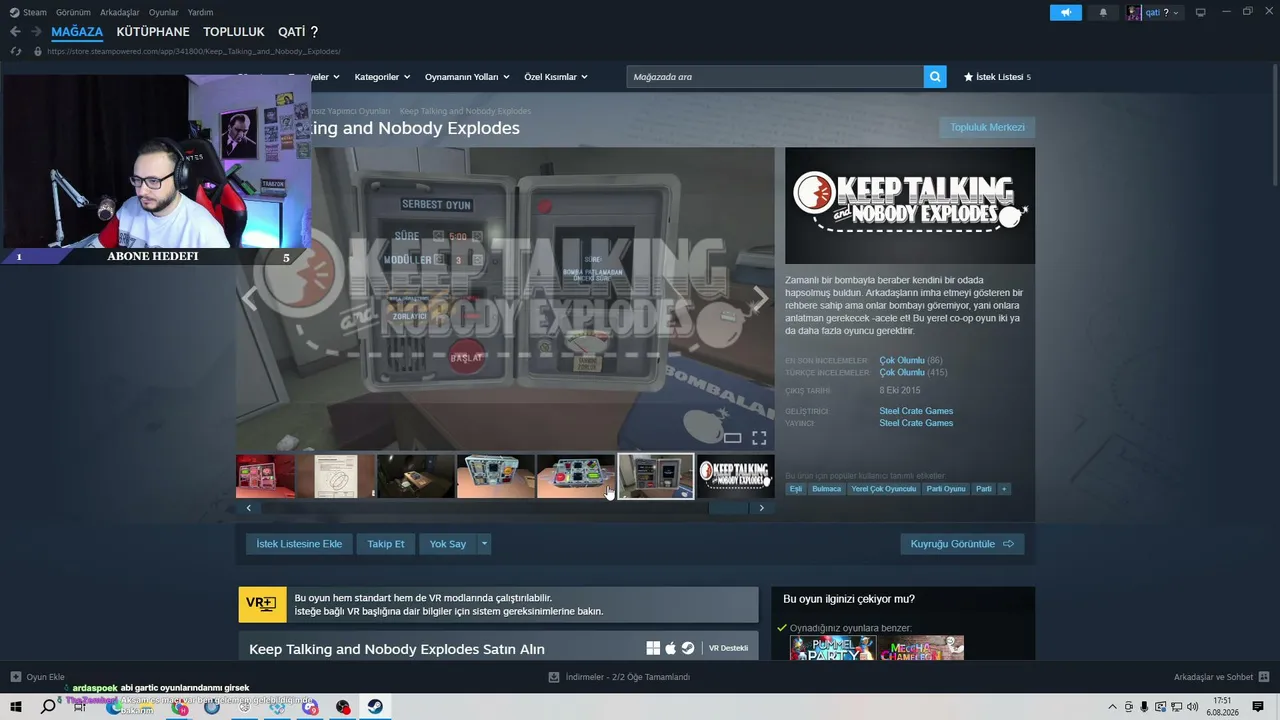Image resolution: width=1280 pixels, height=720 pixels.
Task: Open the Yardım menu
Action: click(200, 12)
